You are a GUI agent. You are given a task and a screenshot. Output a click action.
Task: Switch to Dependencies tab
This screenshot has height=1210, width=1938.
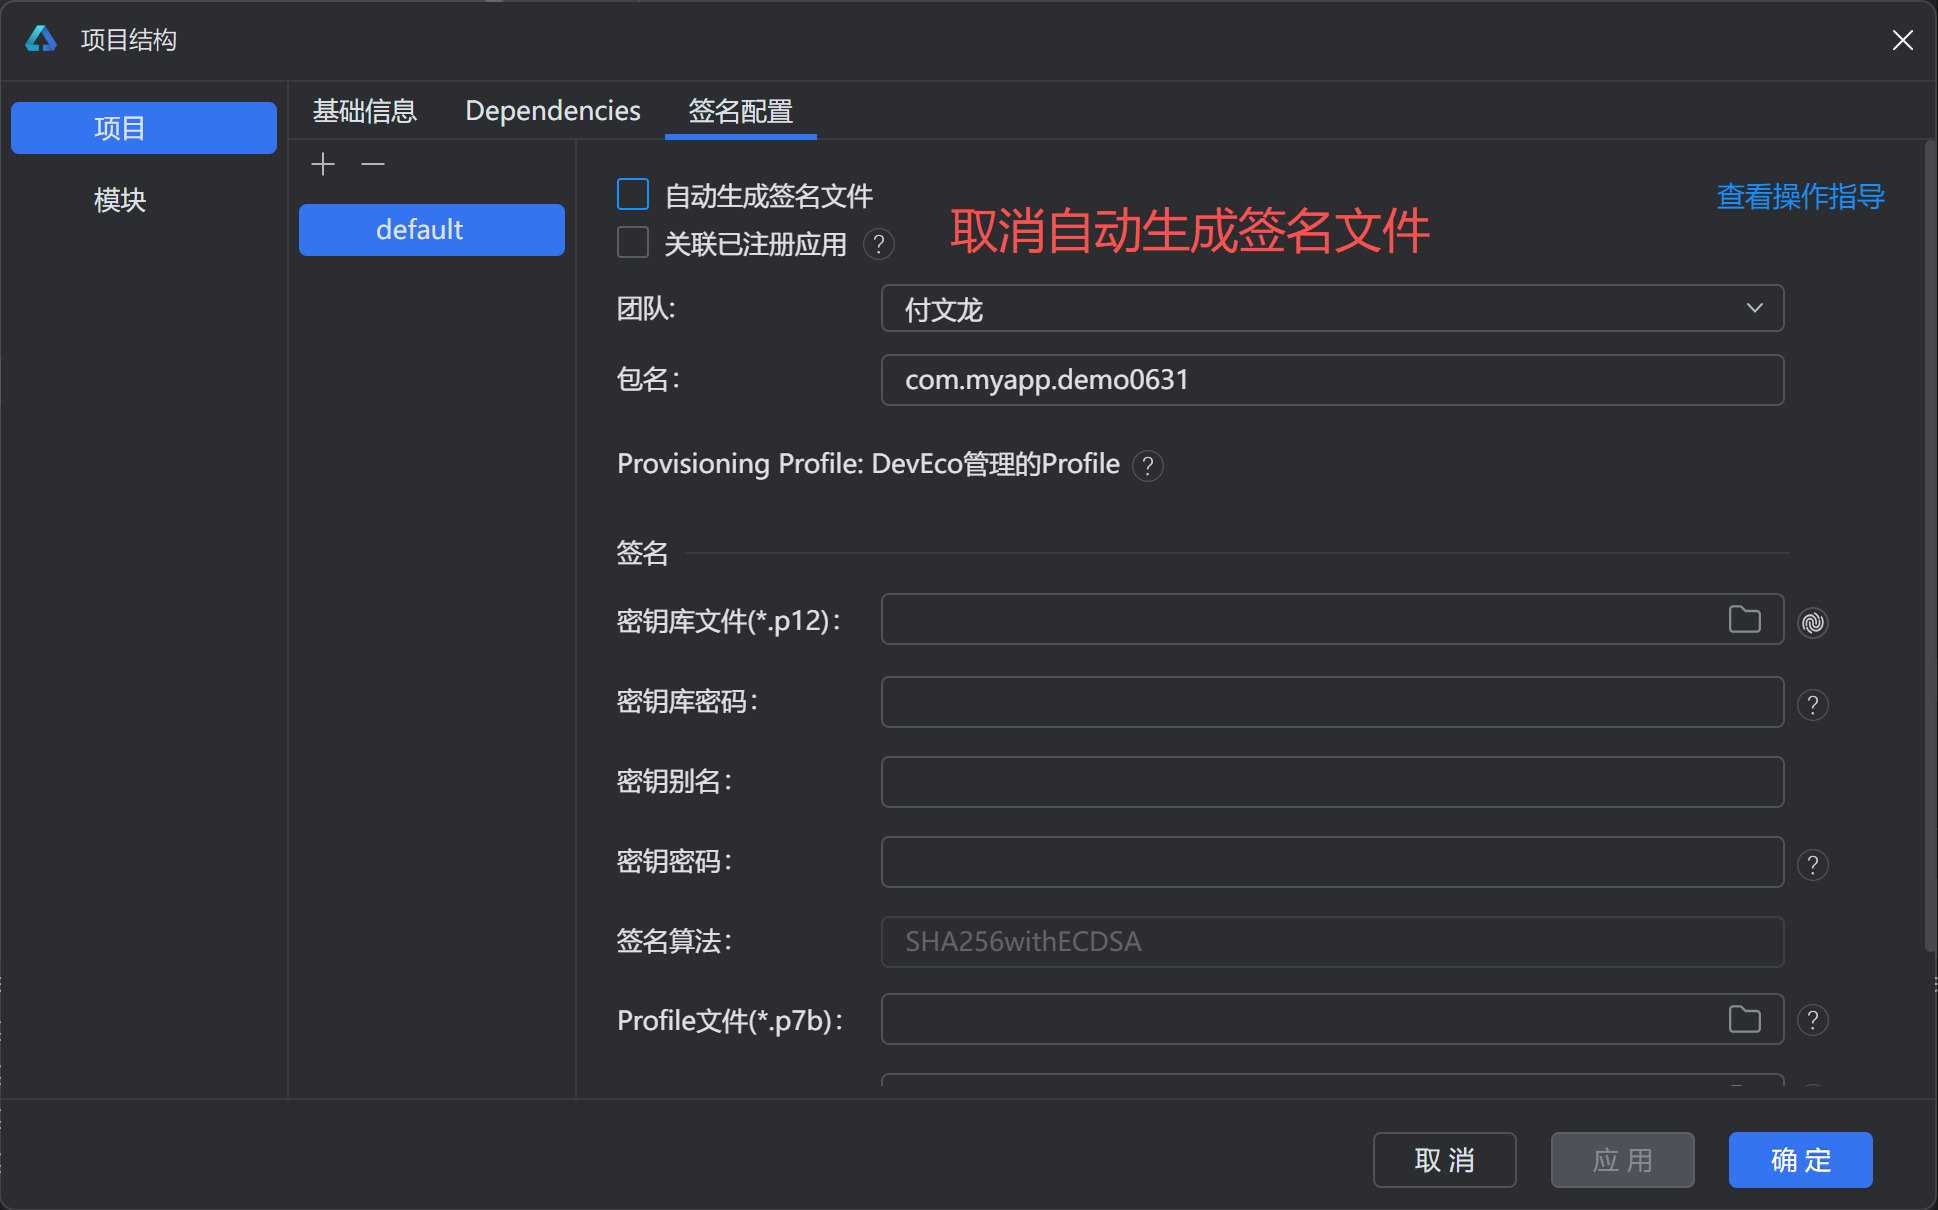[553, 110]
